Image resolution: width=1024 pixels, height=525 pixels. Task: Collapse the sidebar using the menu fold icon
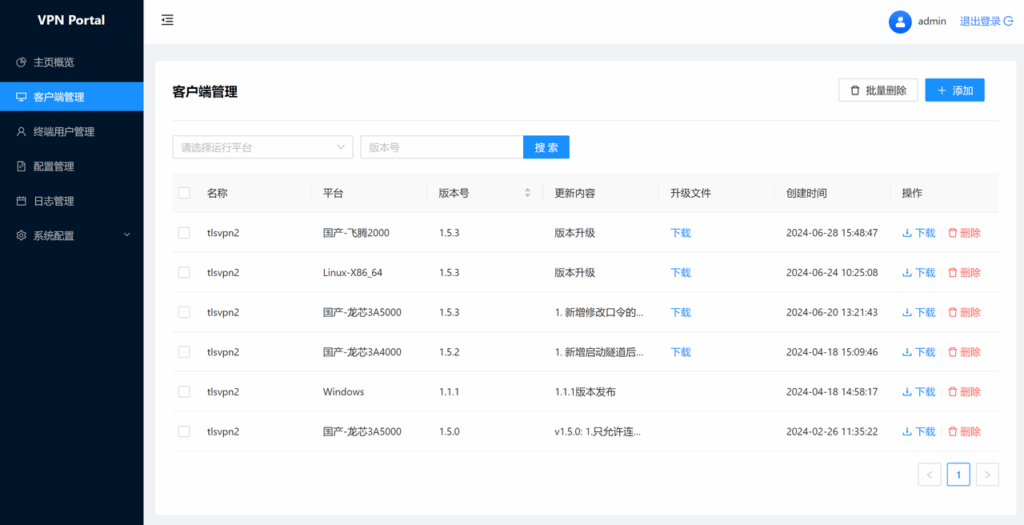tap(167, 20)
